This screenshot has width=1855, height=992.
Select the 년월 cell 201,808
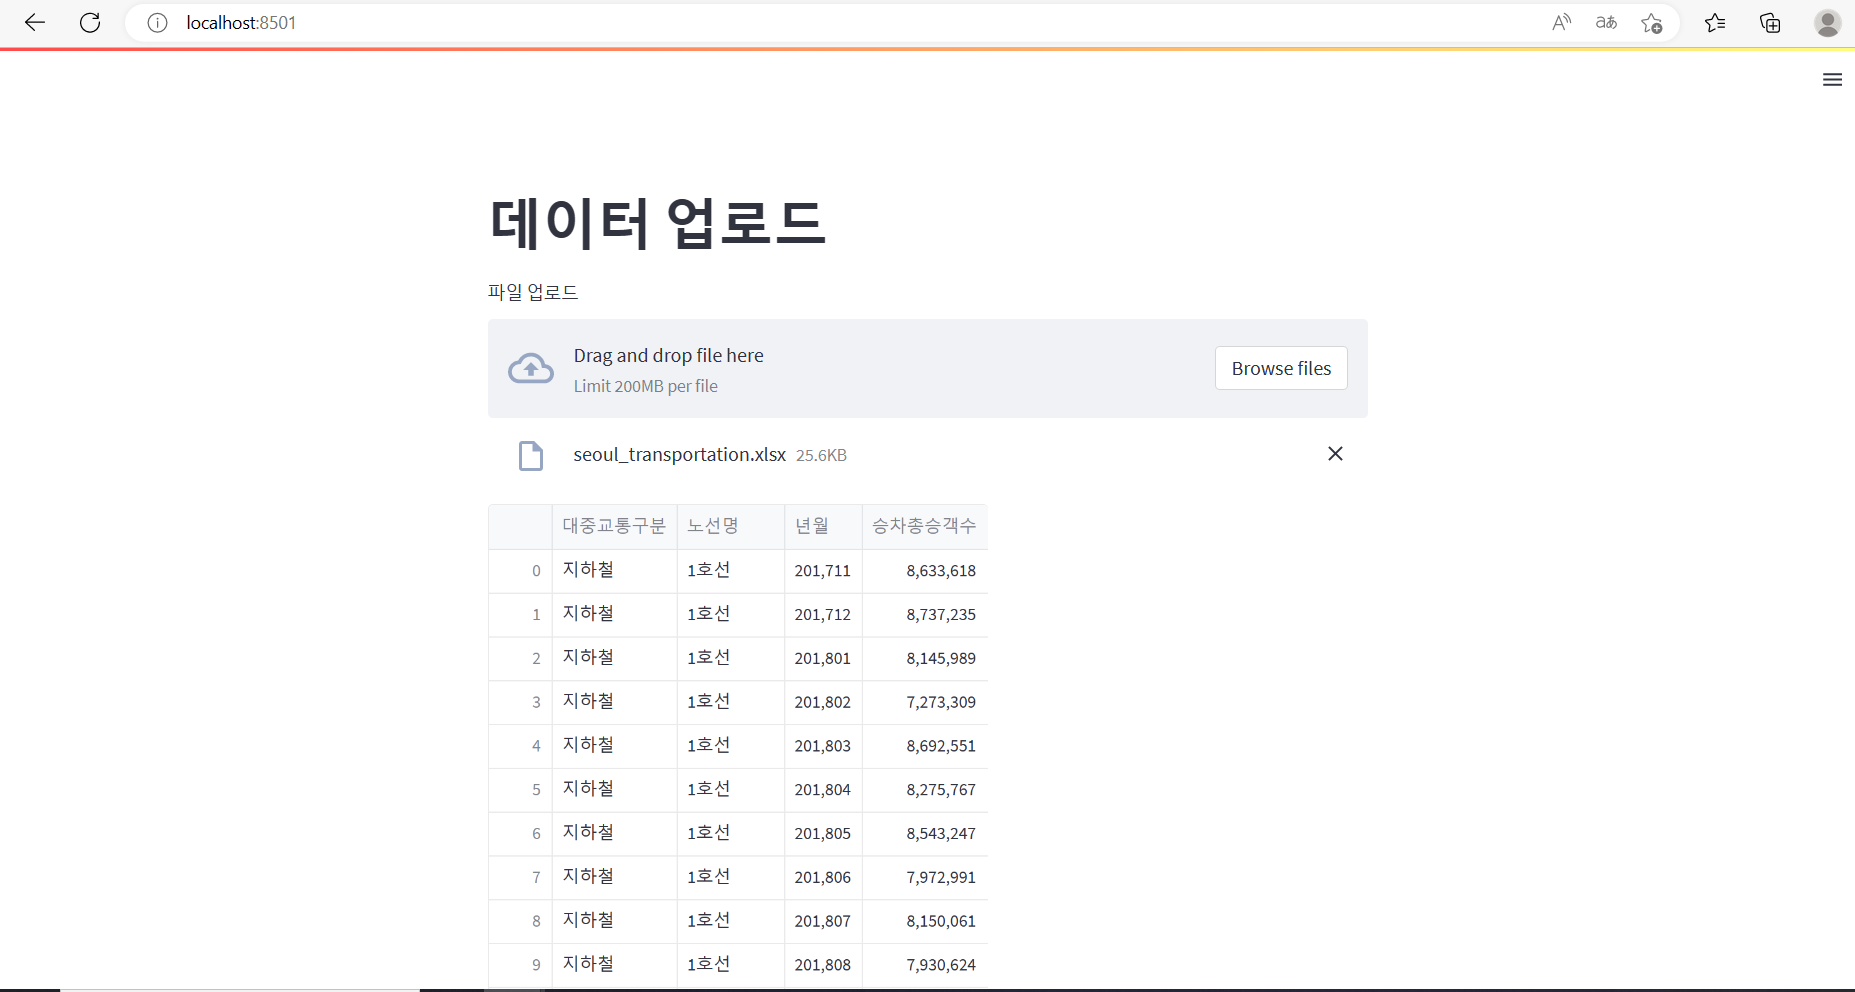tap(824, 965)
